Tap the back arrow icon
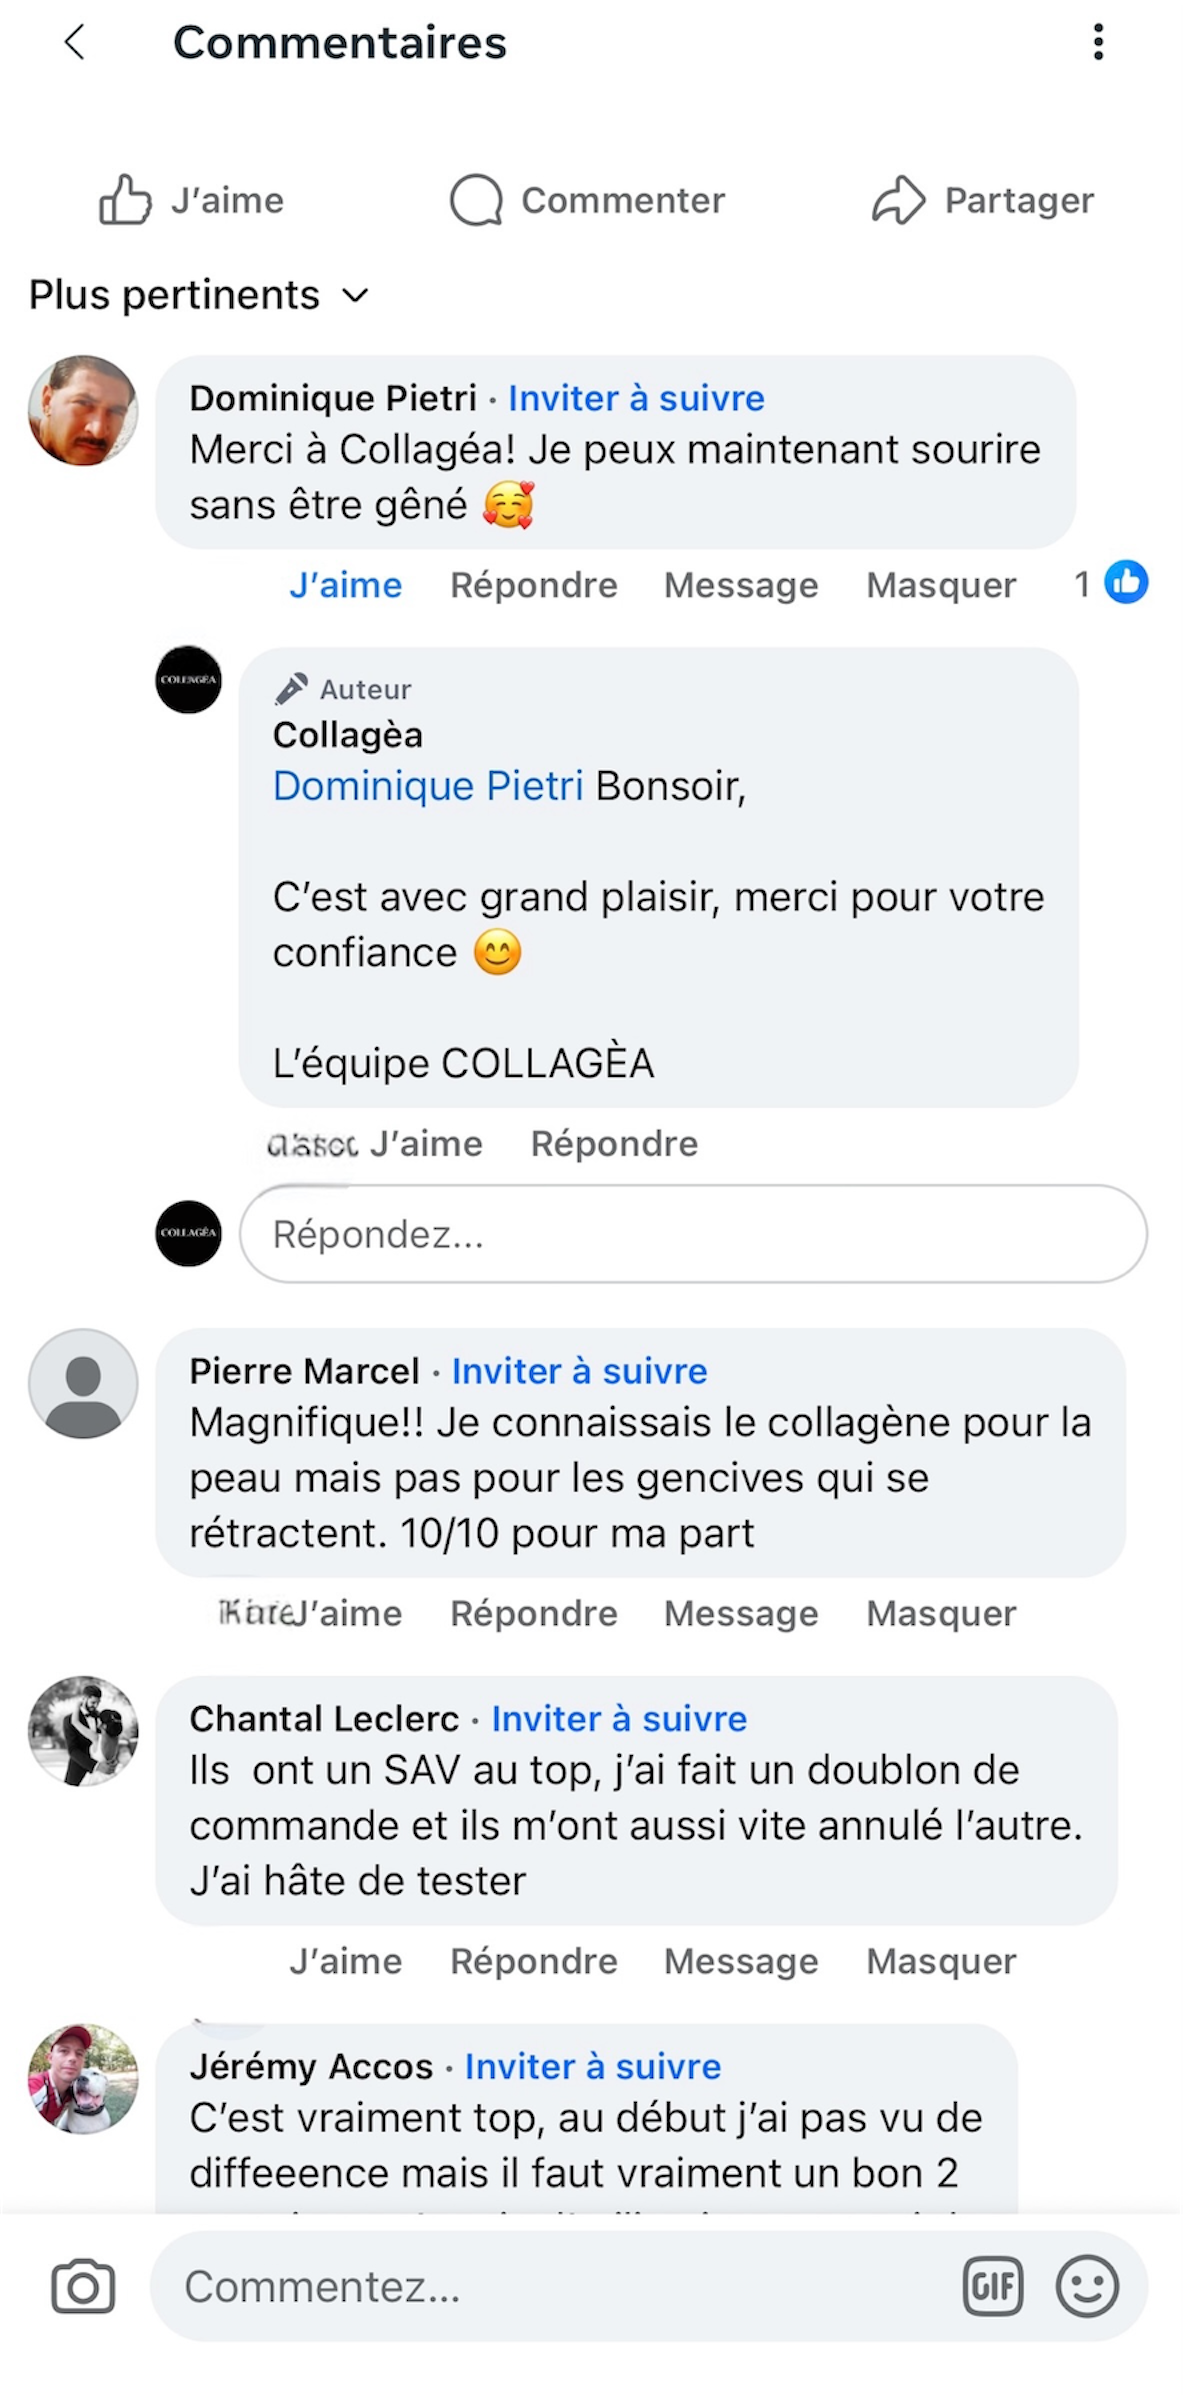 75,42
